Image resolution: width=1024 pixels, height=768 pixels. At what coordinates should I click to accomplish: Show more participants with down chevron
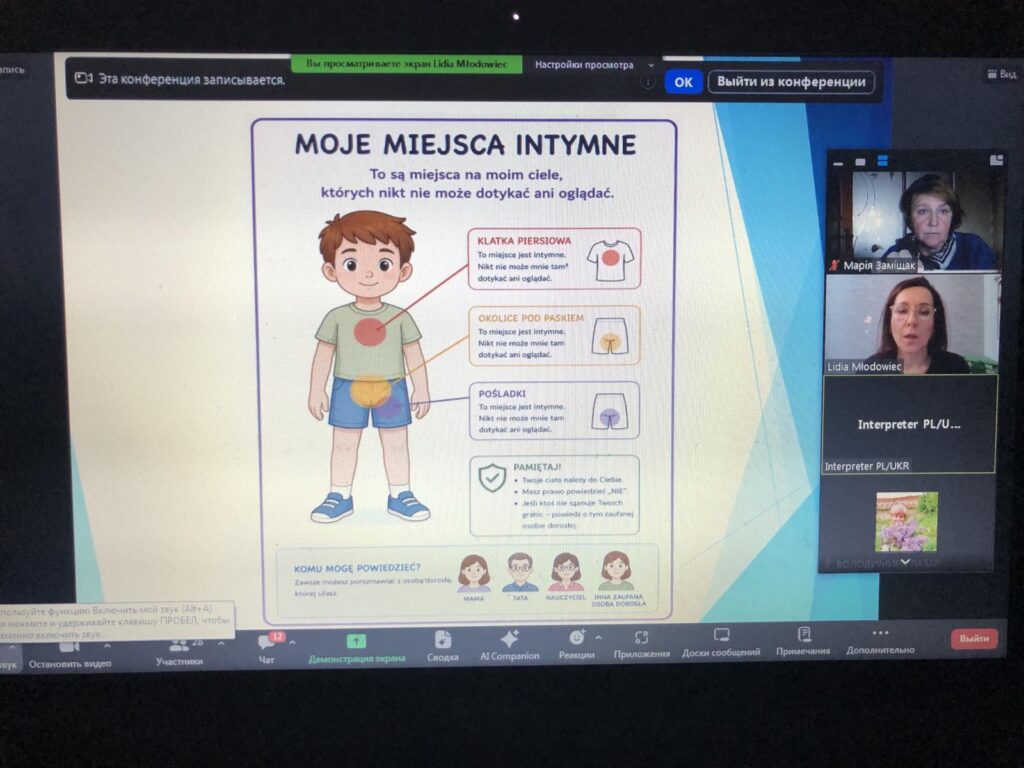pyautogui.click(x=905, y=562)
